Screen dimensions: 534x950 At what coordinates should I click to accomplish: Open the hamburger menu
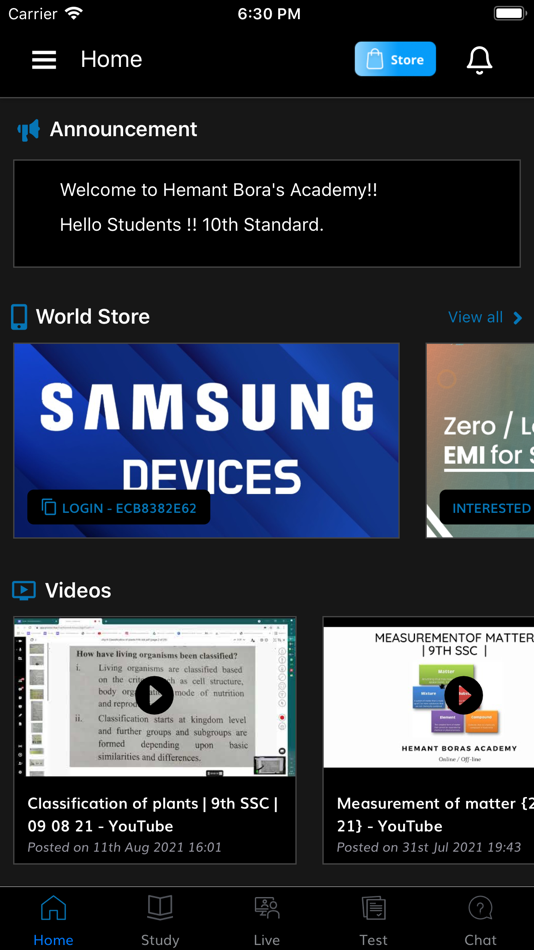click(x=44, y=59)
